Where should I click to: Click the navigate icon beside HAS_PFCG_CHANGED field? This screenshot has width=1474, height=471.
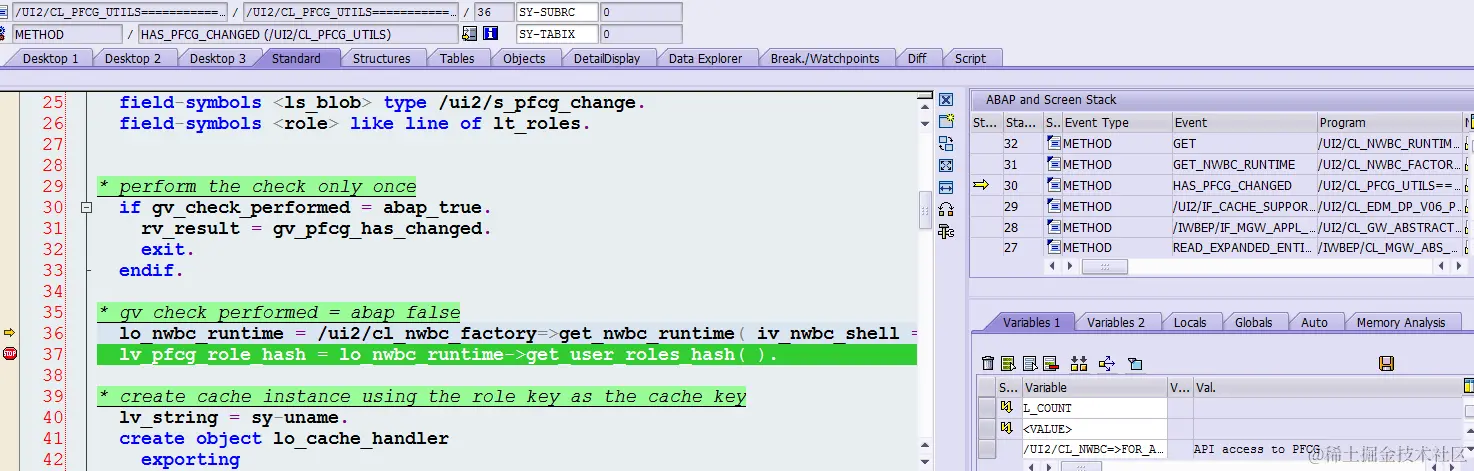point(470,34)
